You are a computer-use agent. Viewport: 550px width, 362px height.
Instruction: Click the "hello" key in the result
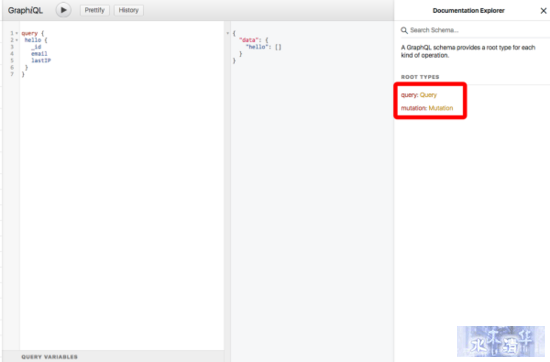point(256,47)
